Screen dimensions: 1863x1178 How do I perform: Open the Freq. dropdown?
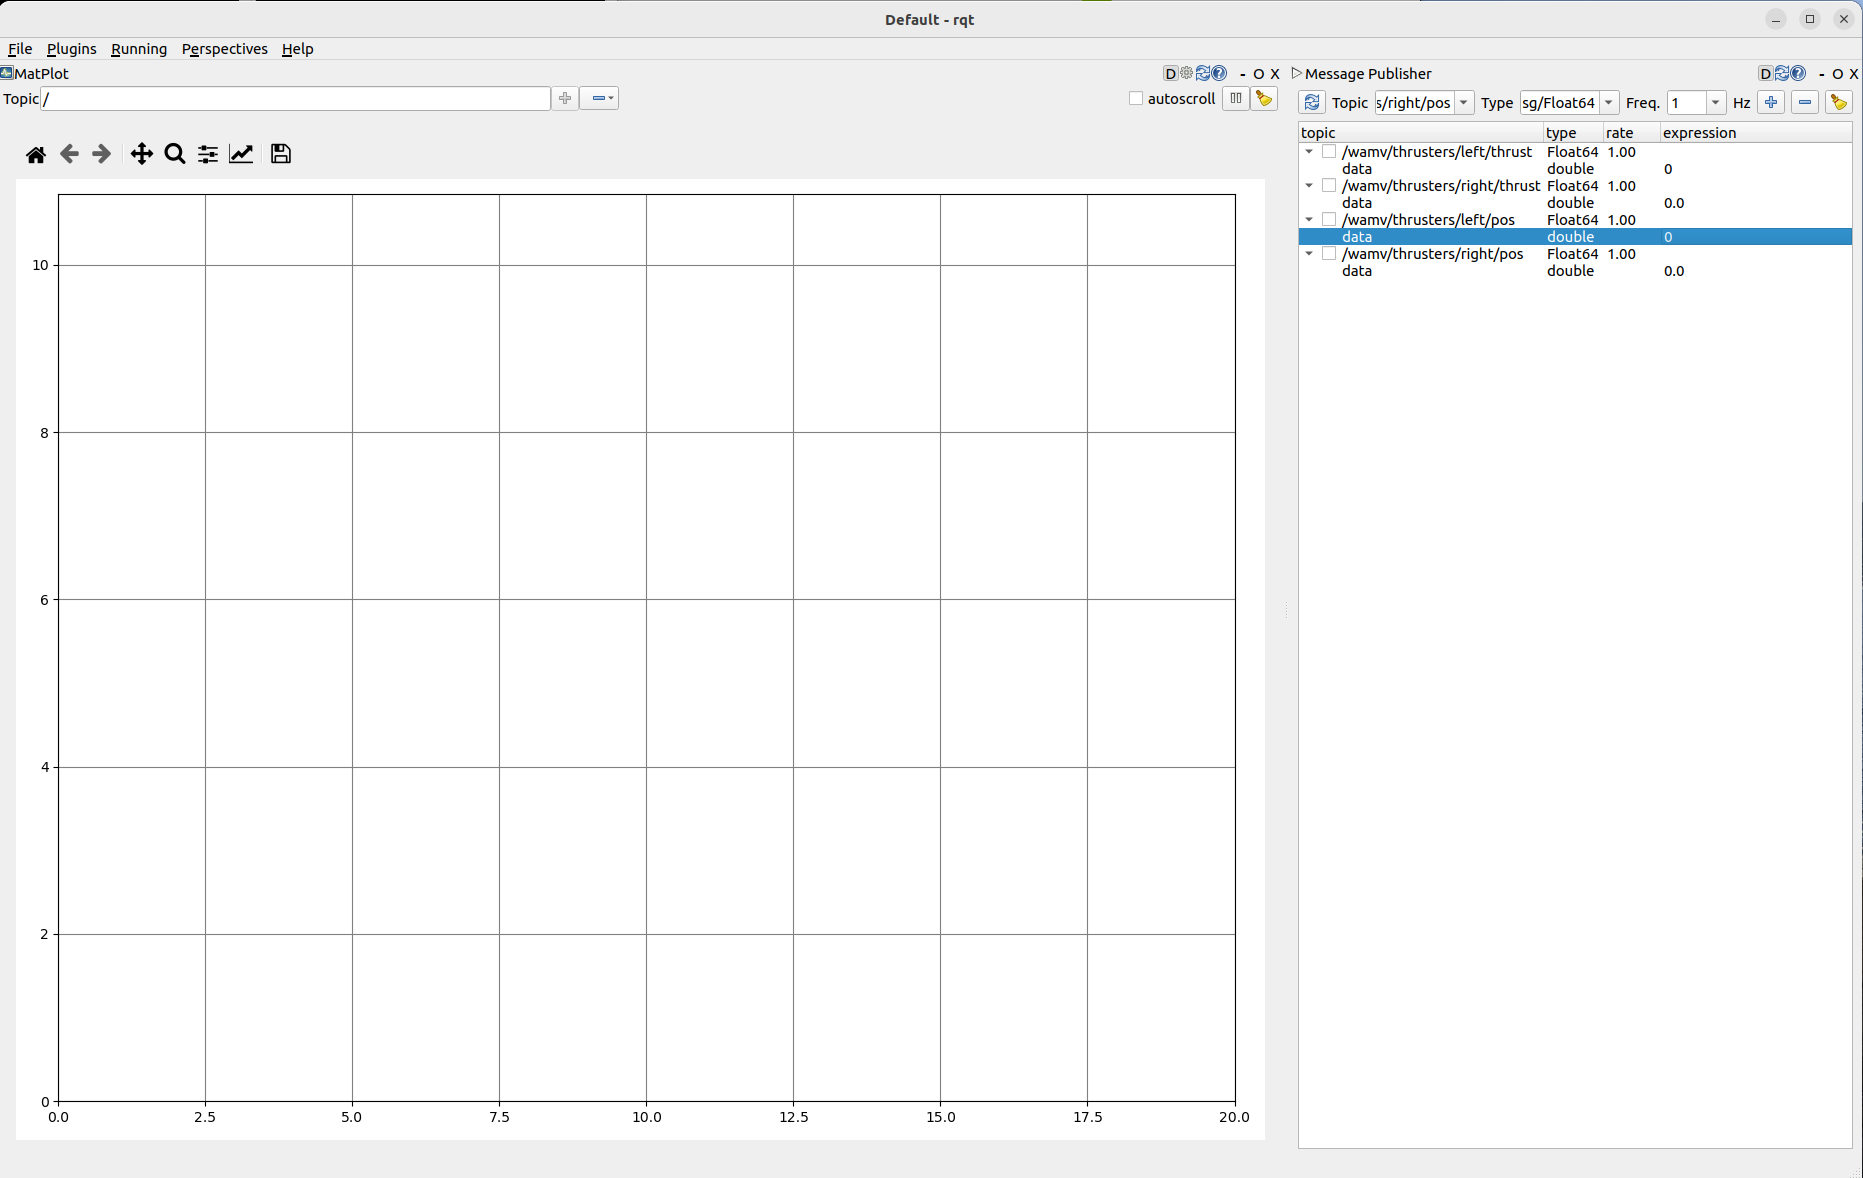tap(1716, 102)
